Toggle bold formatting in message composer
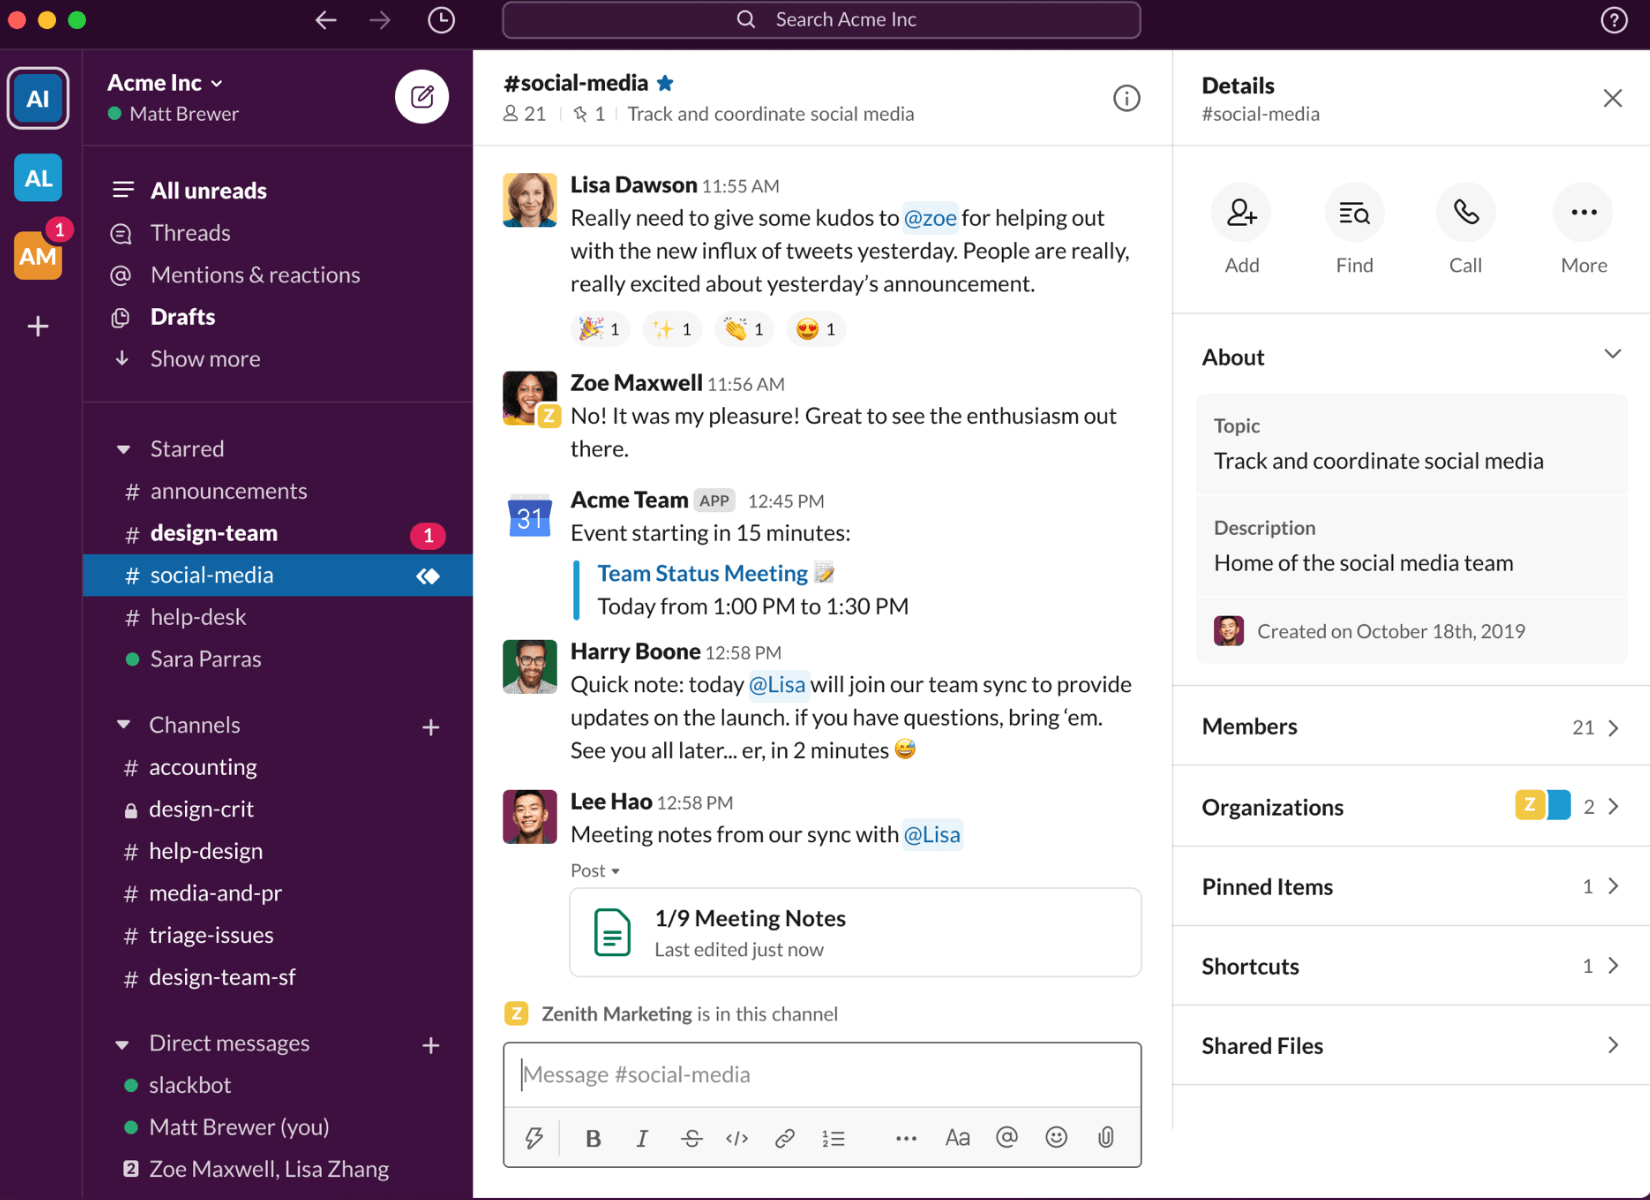 click(593, 1138)
